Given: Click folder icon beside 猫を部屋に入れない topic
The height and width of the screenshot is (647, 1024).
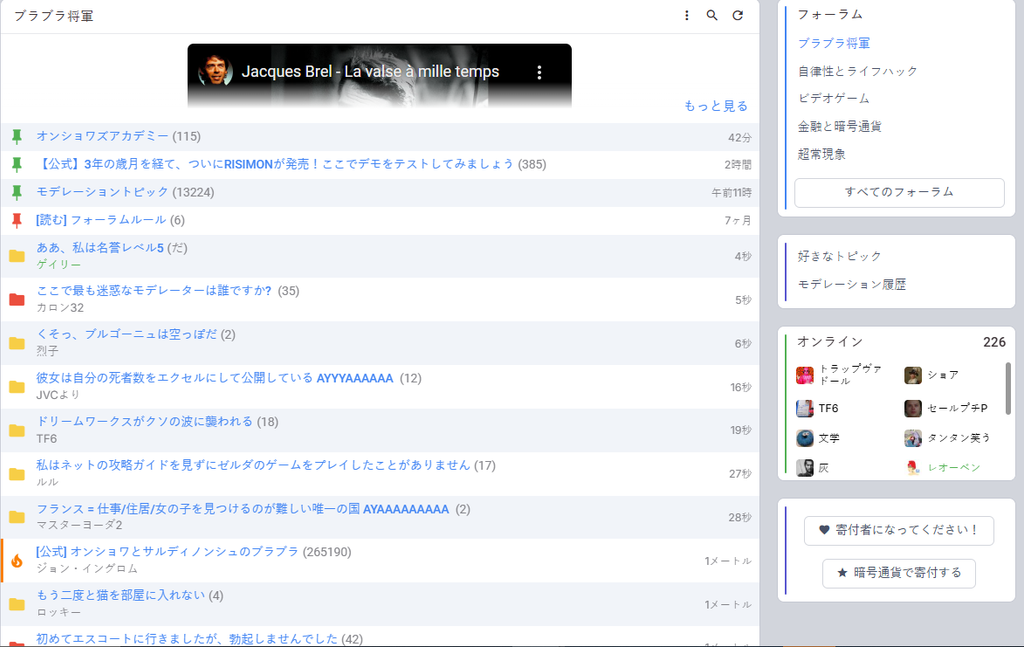Looking at the screenshot, I should click(x=17, y=605).
